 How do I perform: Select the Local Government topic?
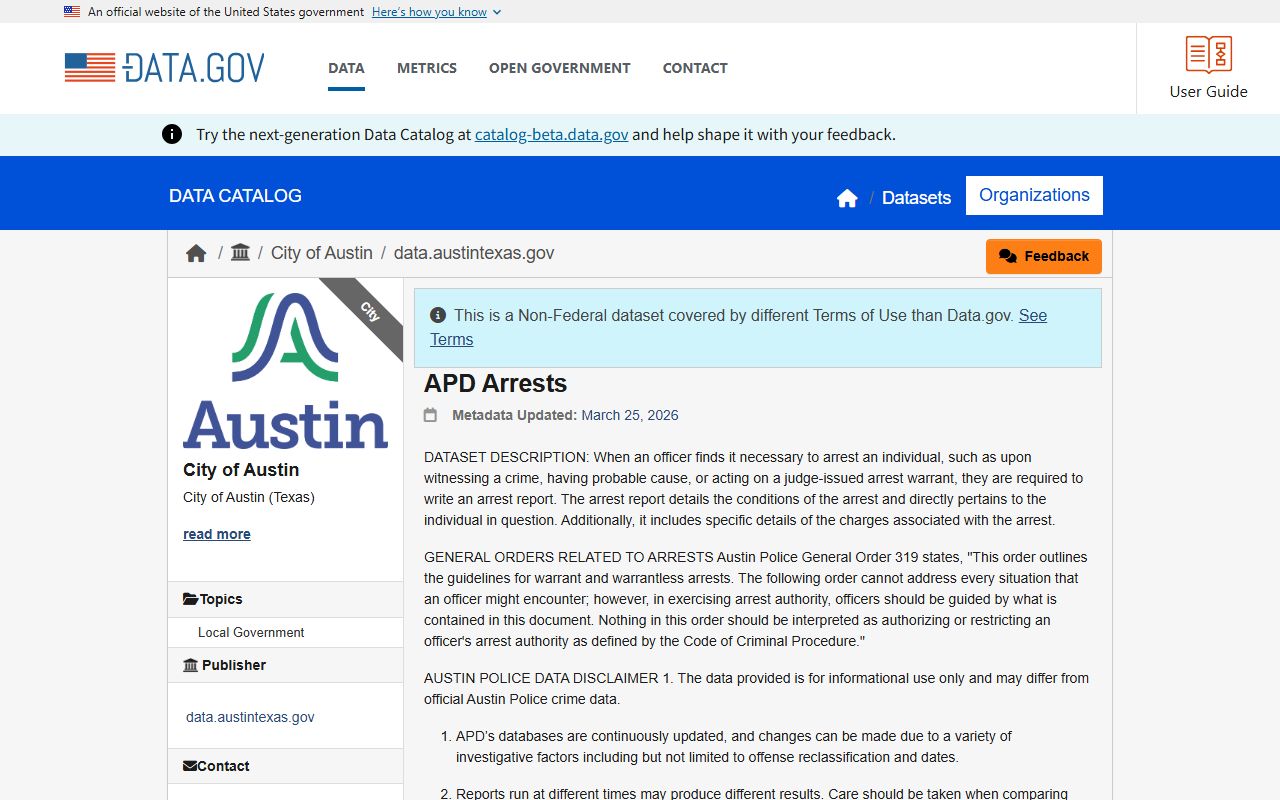click(251, 632)
